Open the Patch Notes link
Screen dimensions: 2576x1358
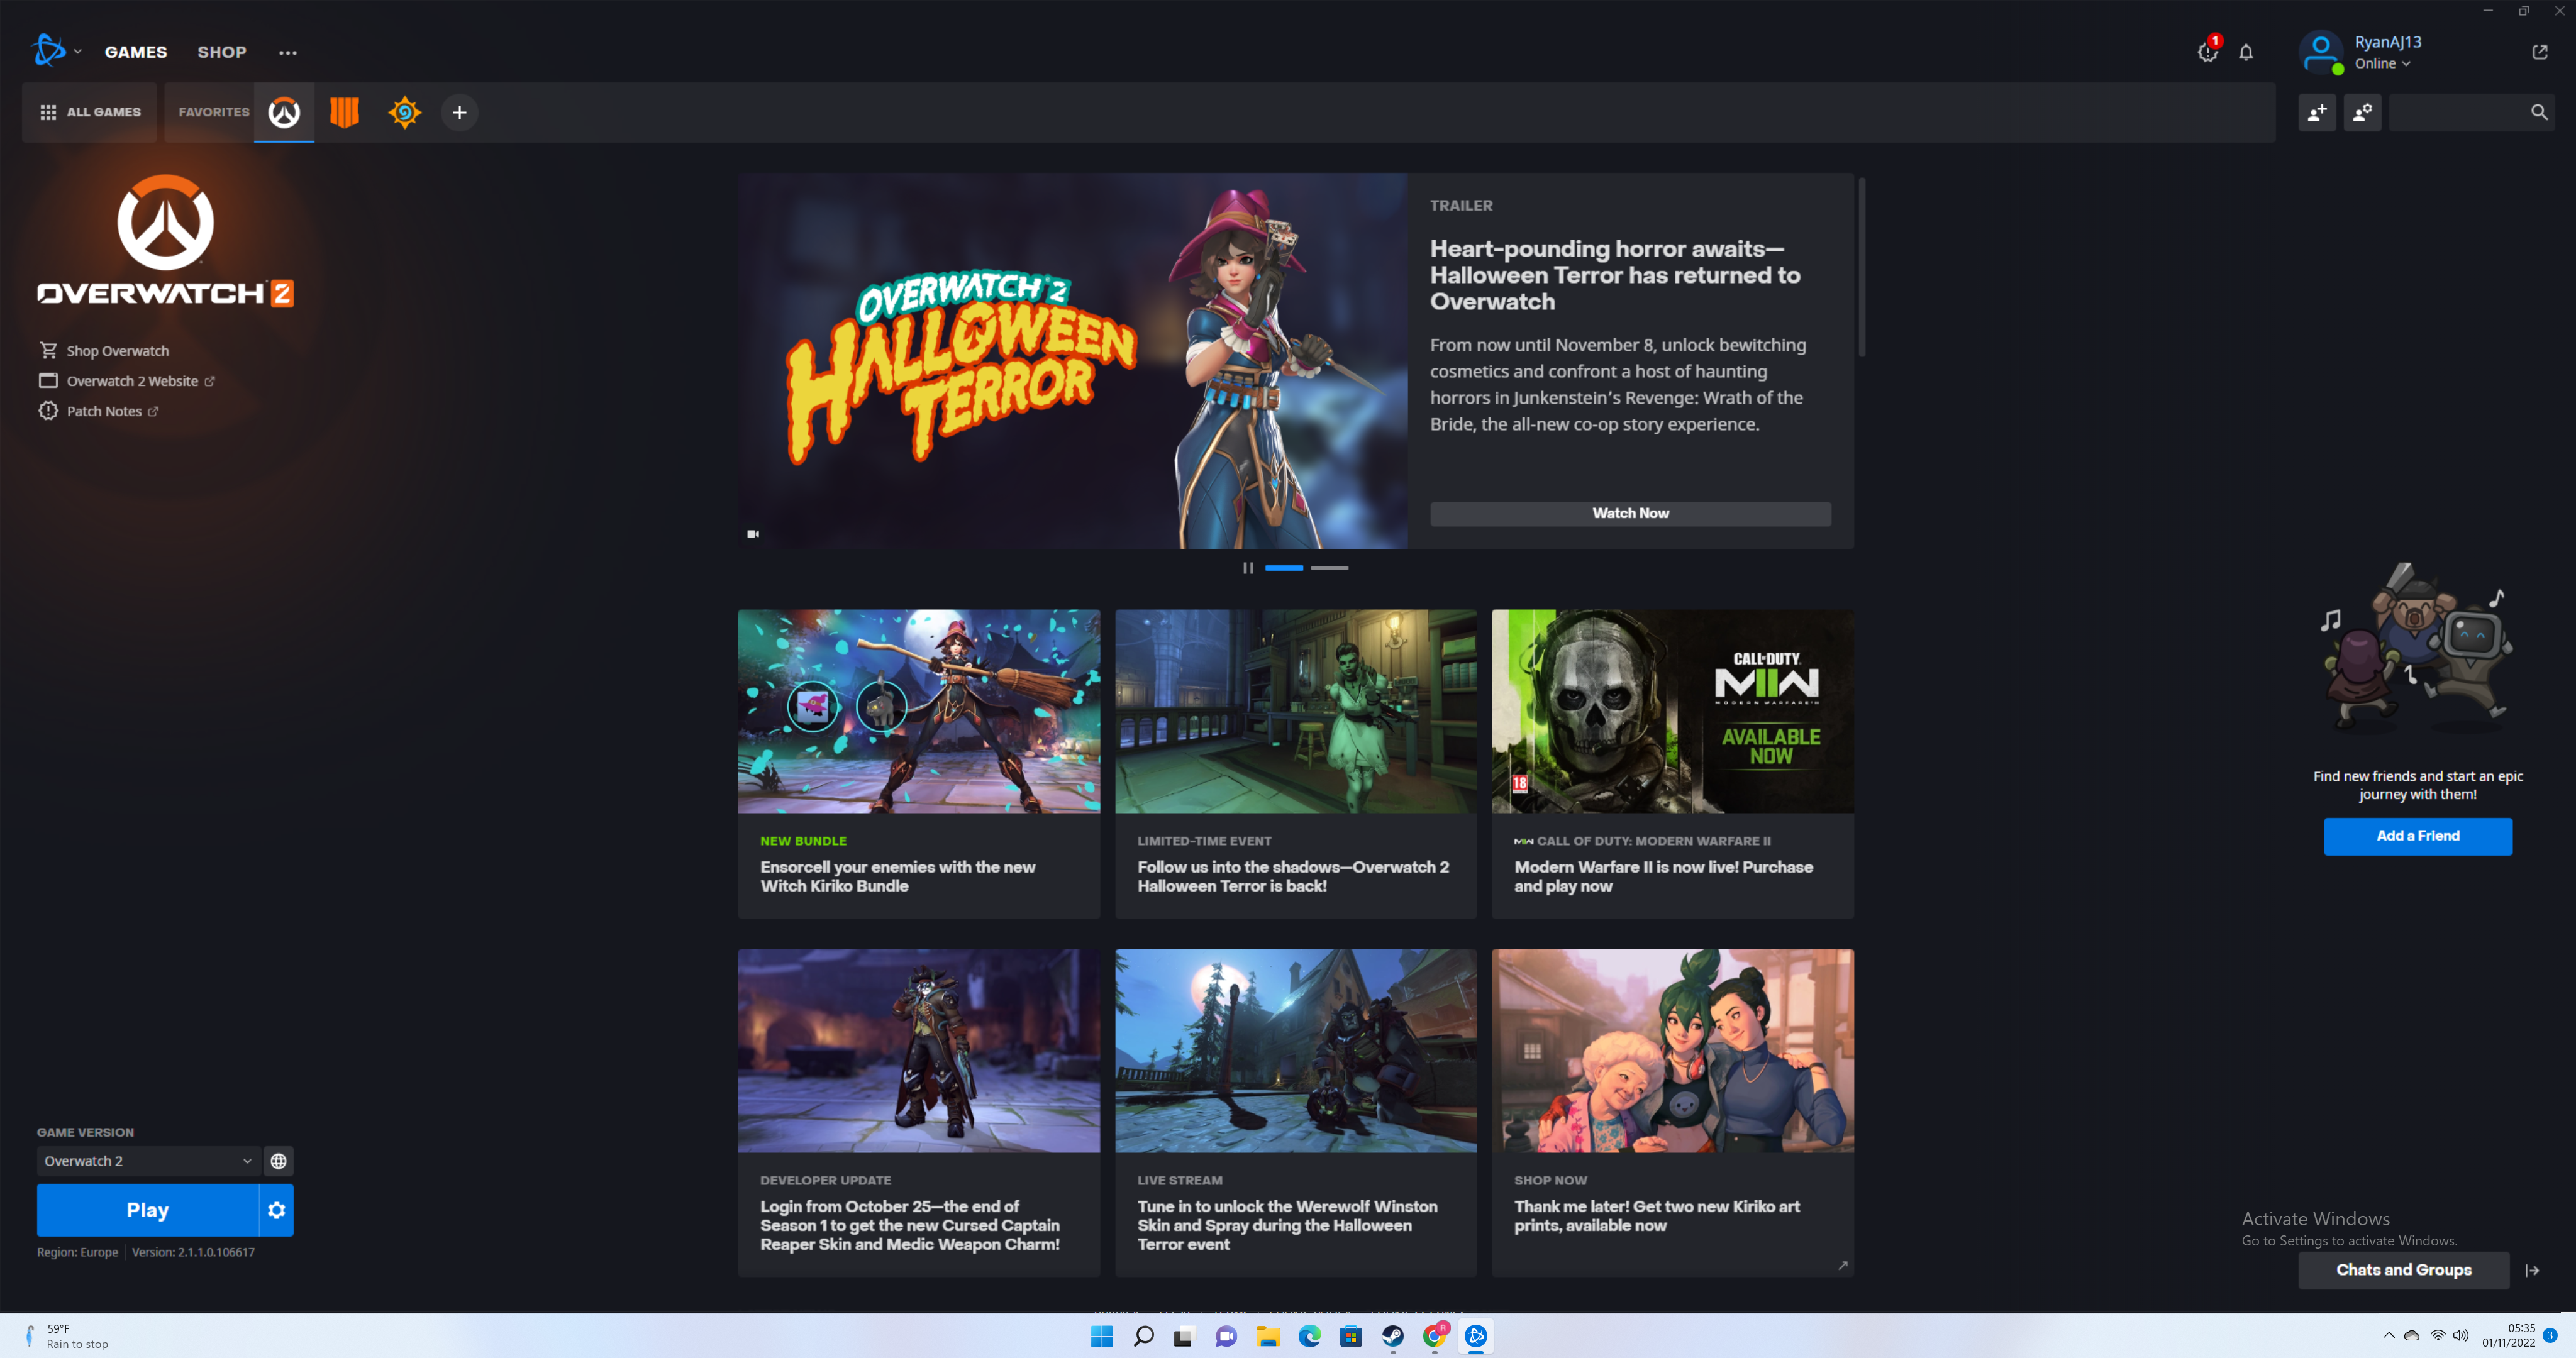point(98,411)
